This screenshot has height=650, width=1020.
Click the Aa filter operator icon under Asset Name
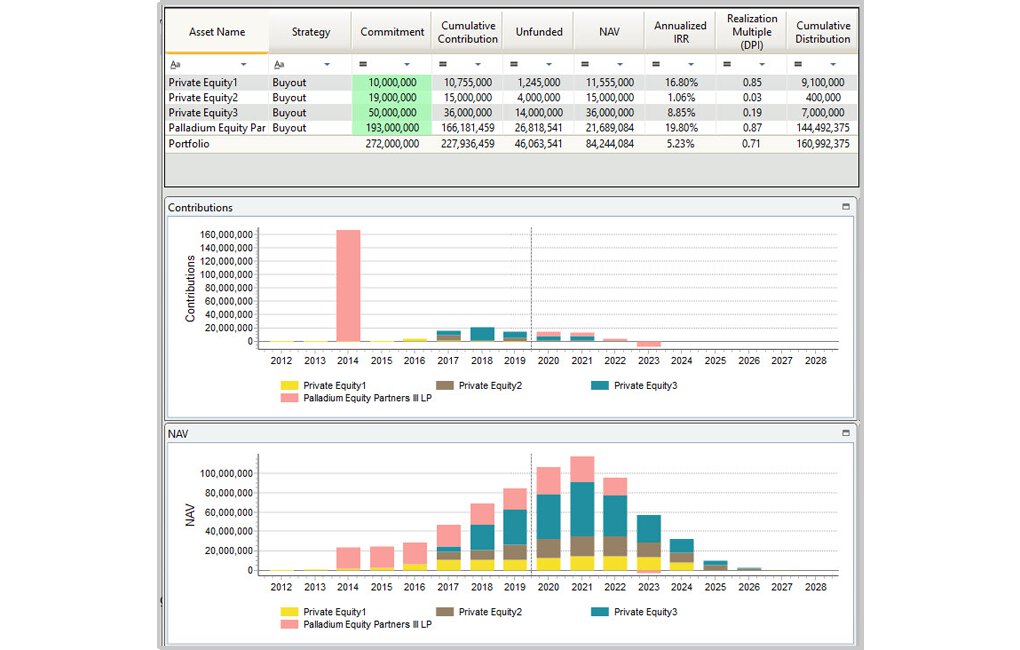click(174, 64)
